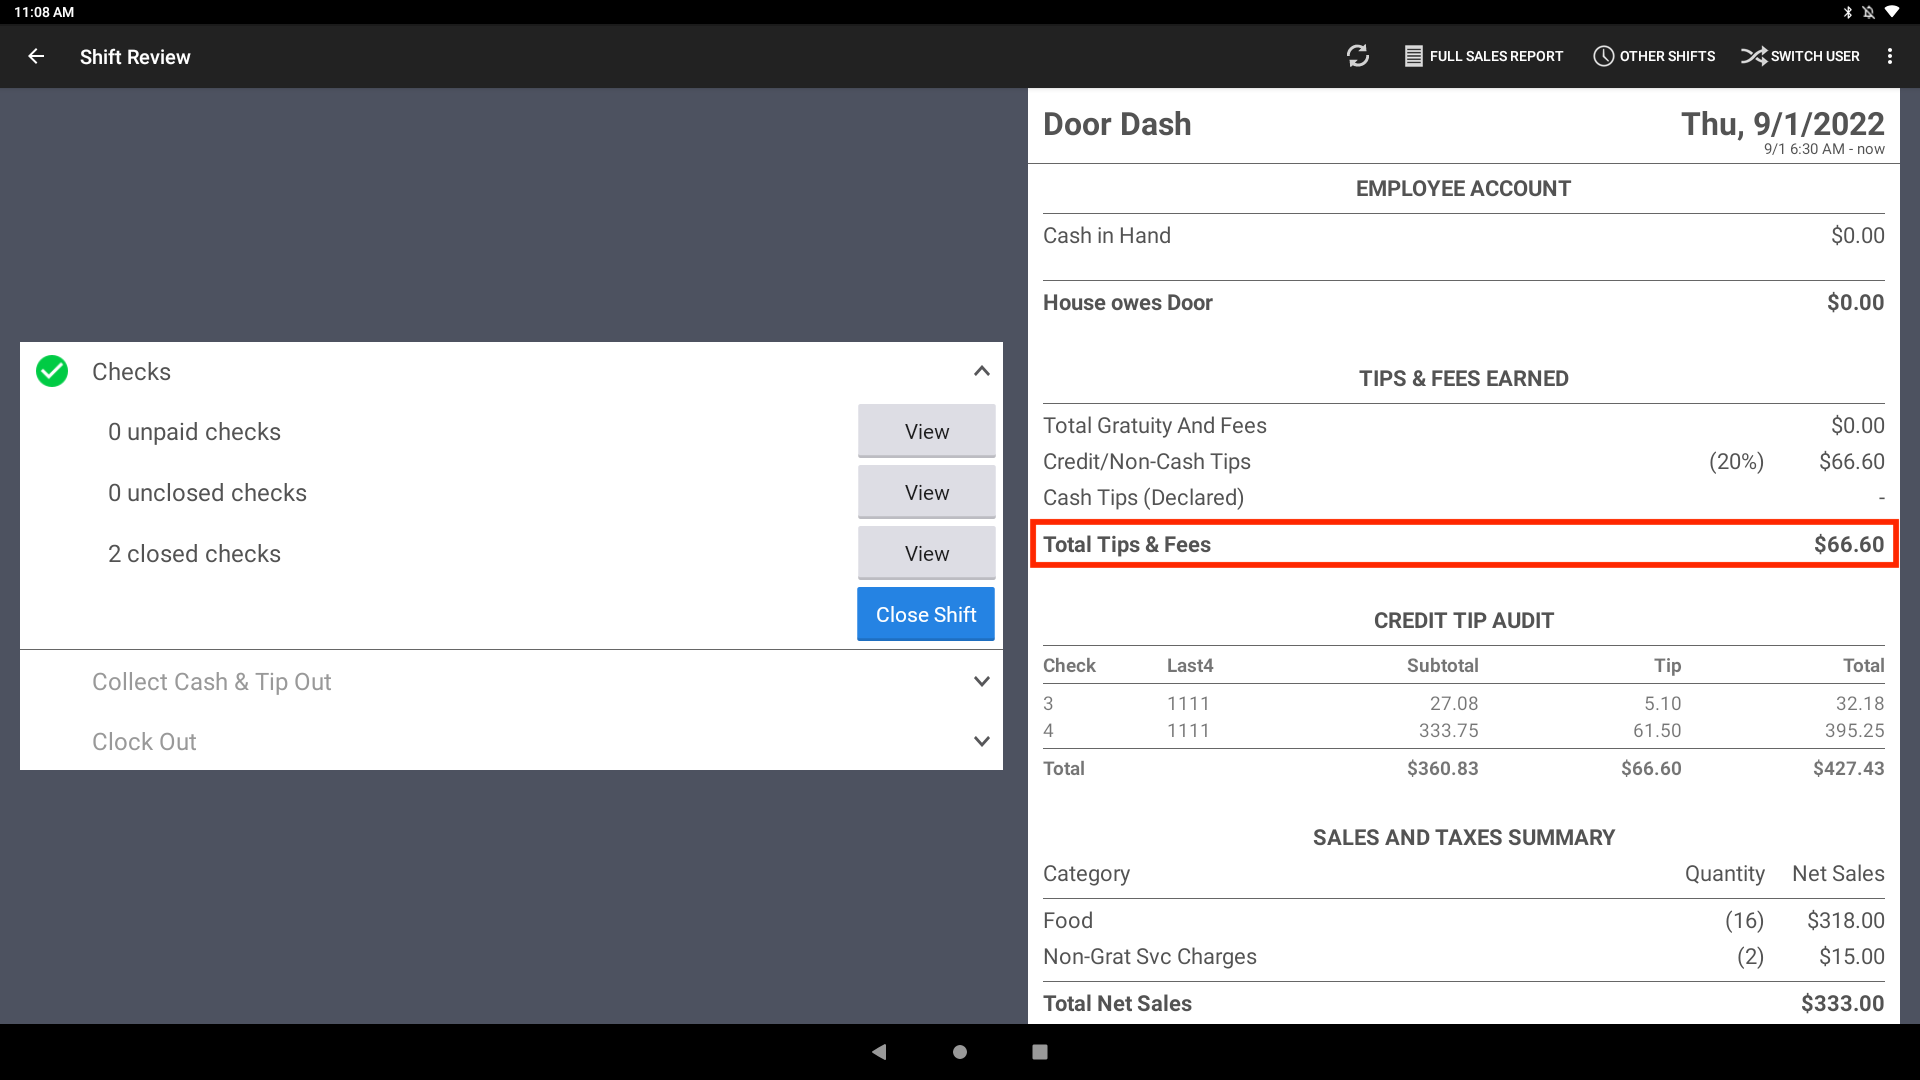Click the Shift Review title
This screenshot has height=1080, width=1920.
click(135, 57)
